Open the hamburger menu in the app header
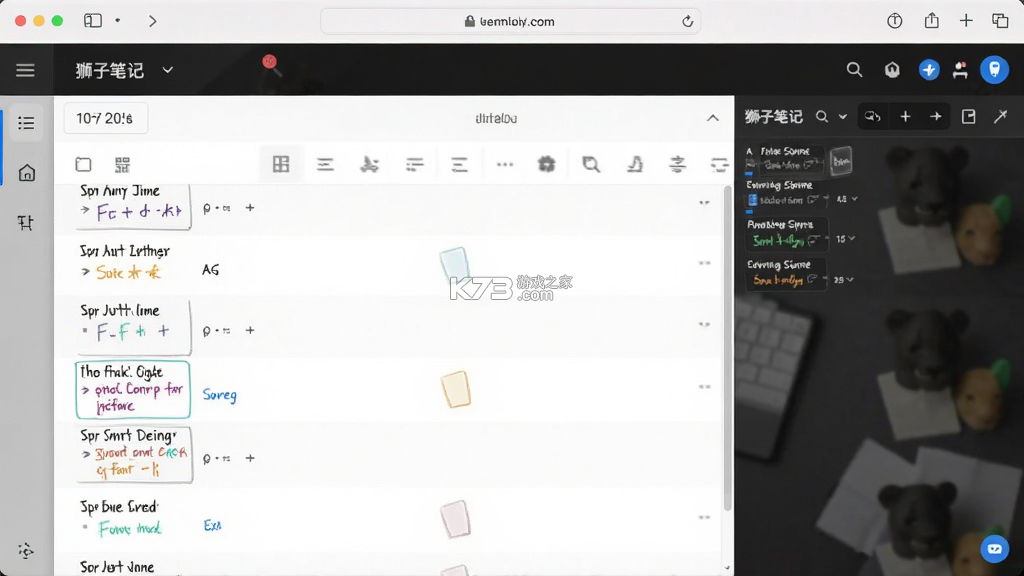Viewport: 1024px width, 576px height. (25, 70)
